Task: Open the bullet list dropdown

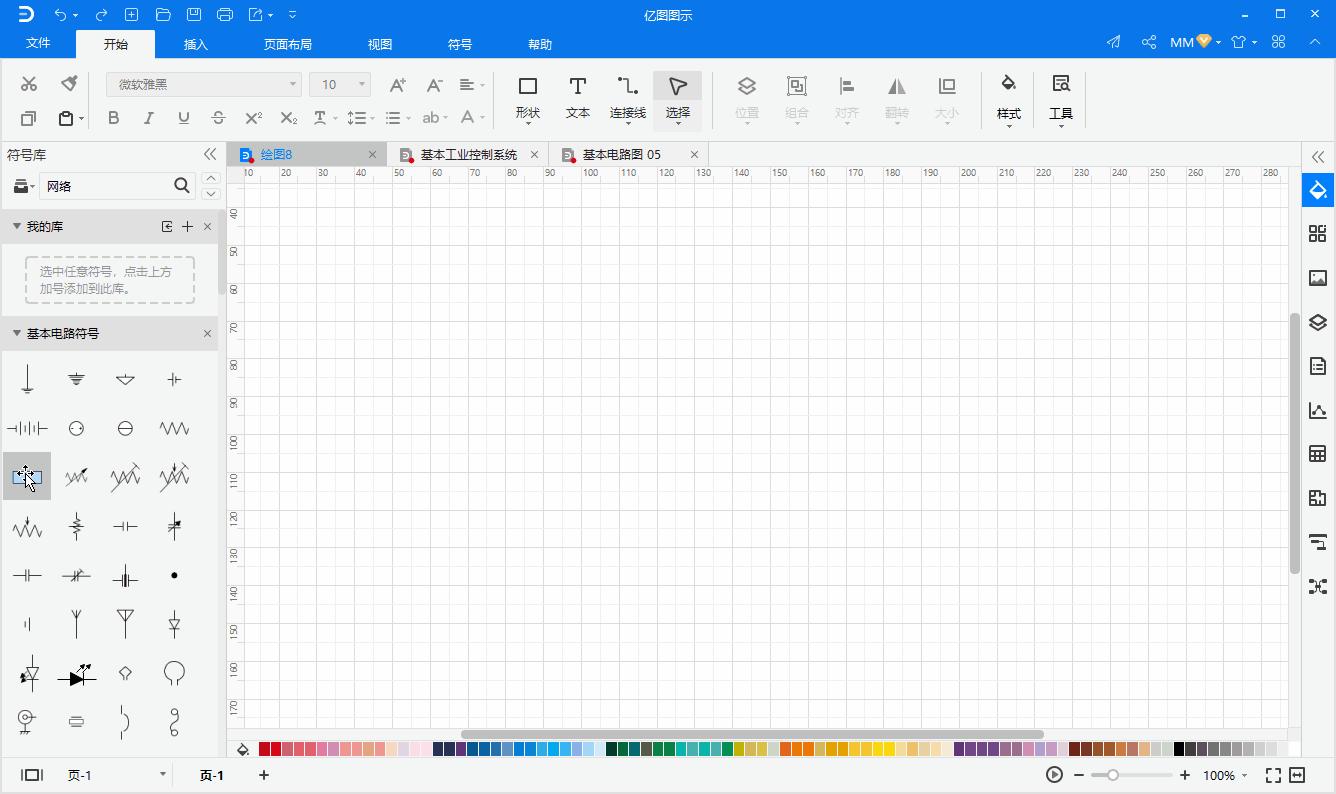Action: (x=398, y=118)
